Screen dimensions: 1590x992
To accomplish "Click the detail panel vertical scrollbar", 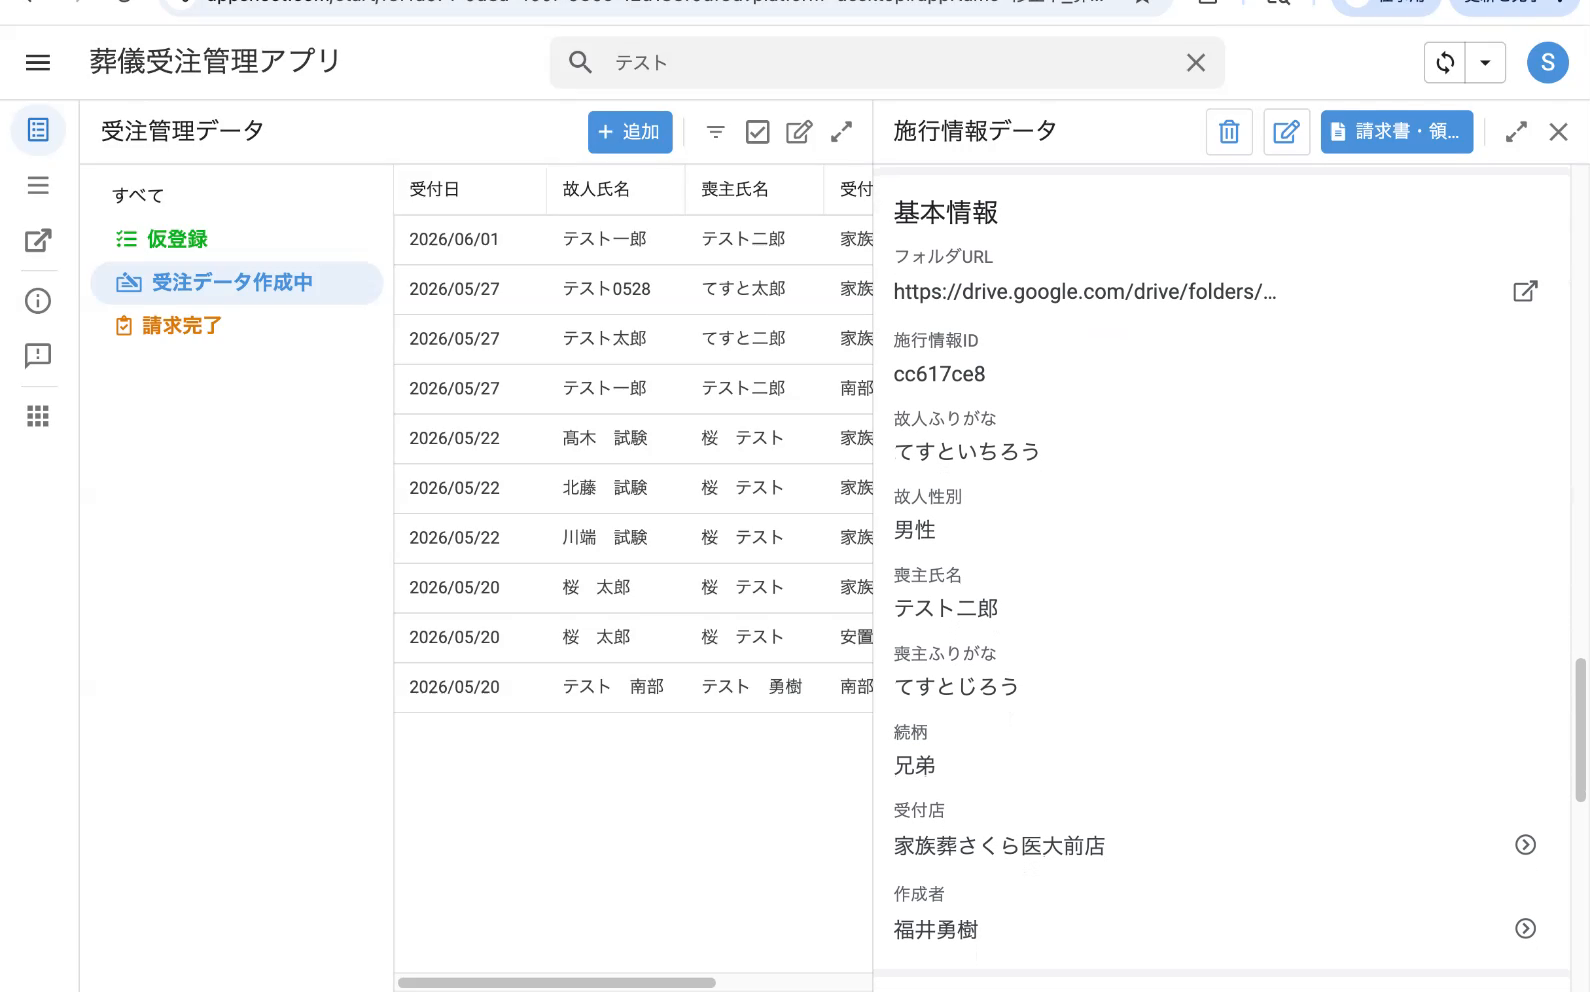I will [1580, 730].
